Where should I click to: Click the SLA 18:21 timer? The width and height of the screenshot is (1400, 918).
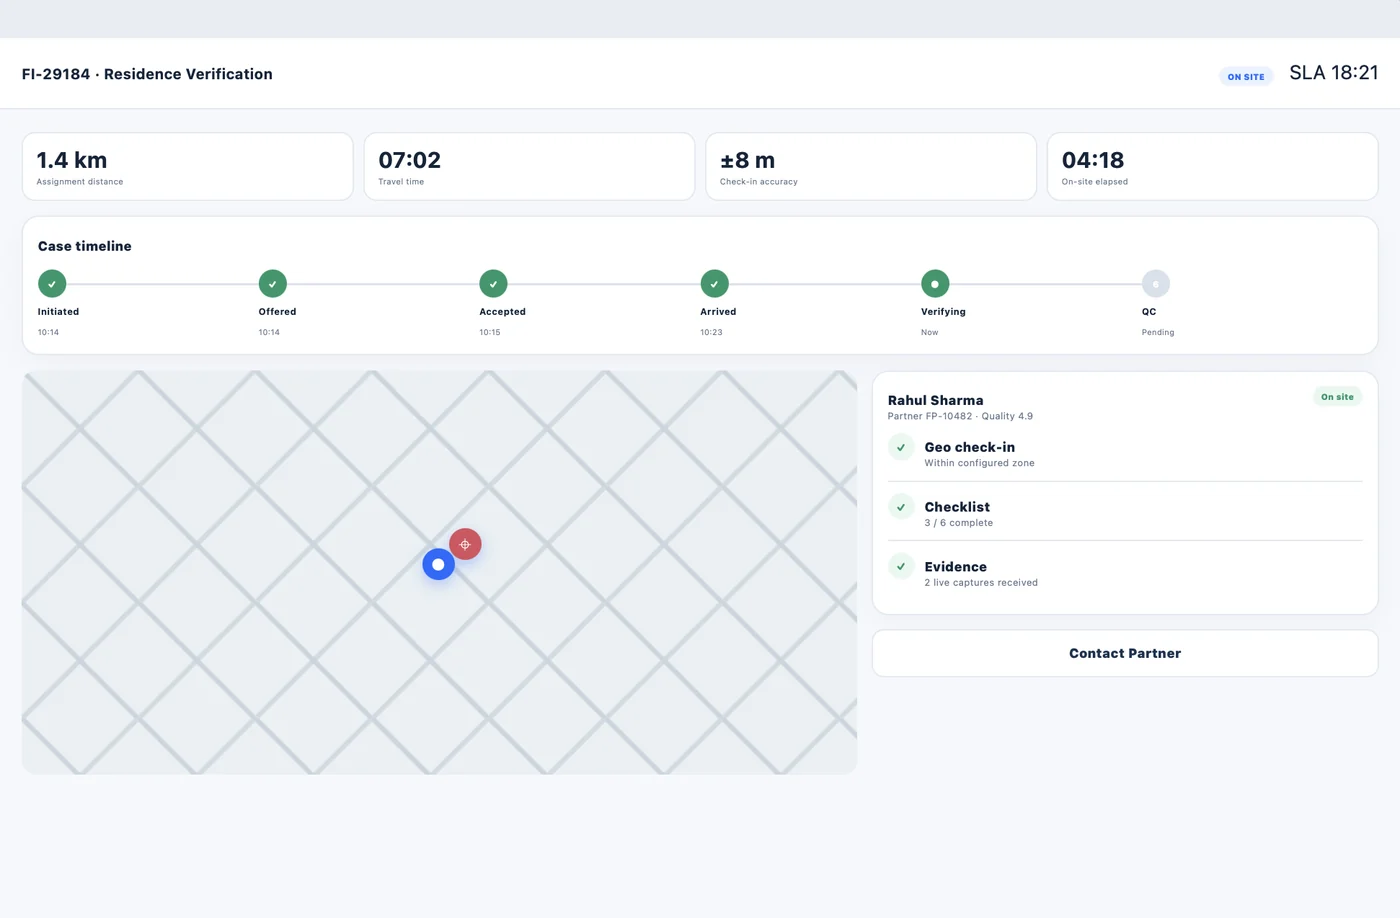pyautogui.click(x=1334, y=73)
